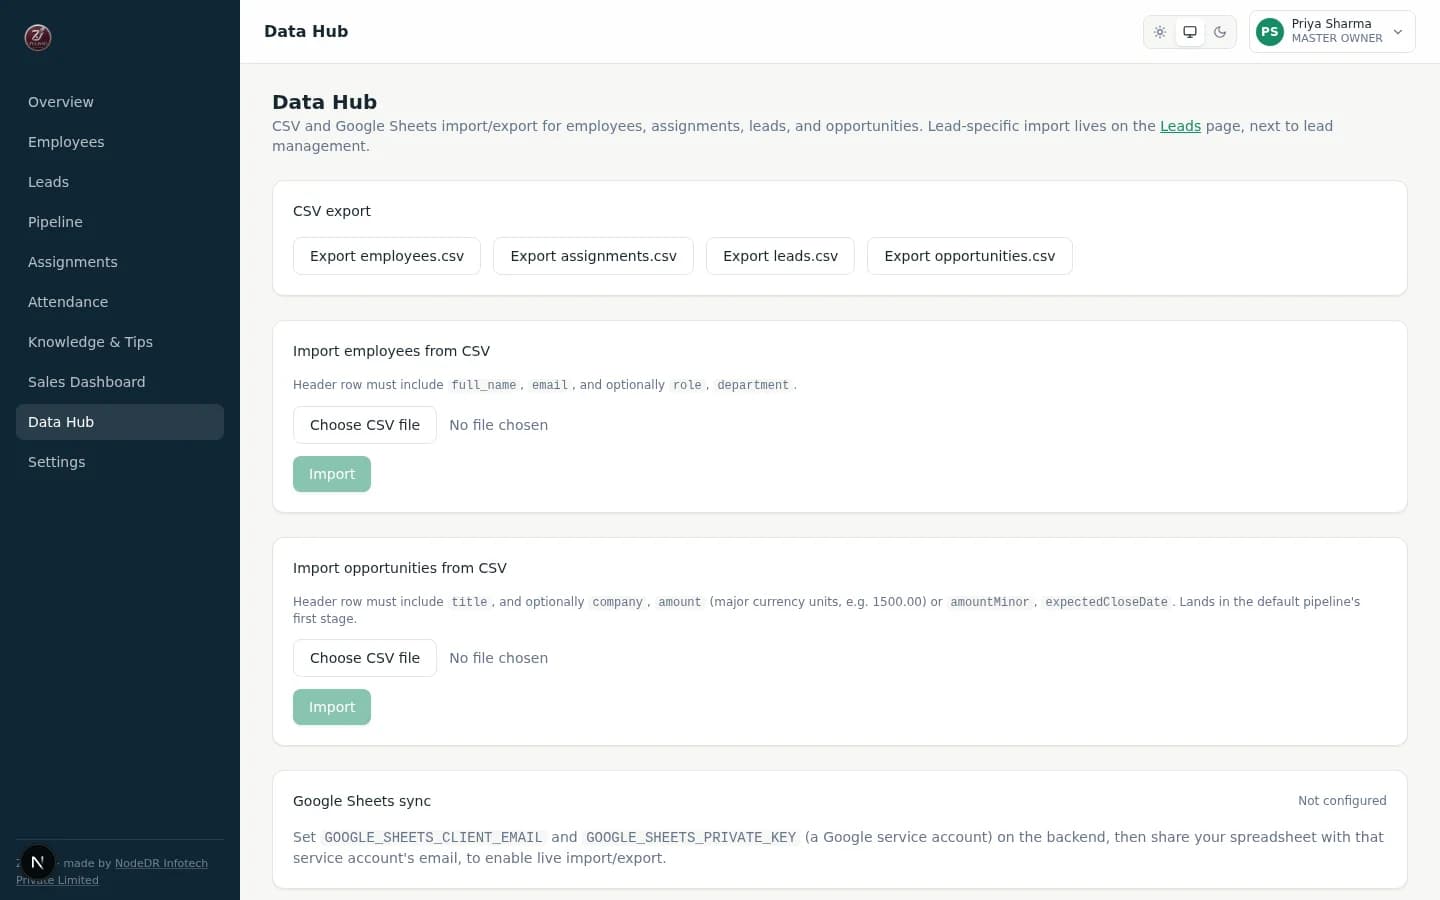Click the PS user avatar

pos(1270,32)
